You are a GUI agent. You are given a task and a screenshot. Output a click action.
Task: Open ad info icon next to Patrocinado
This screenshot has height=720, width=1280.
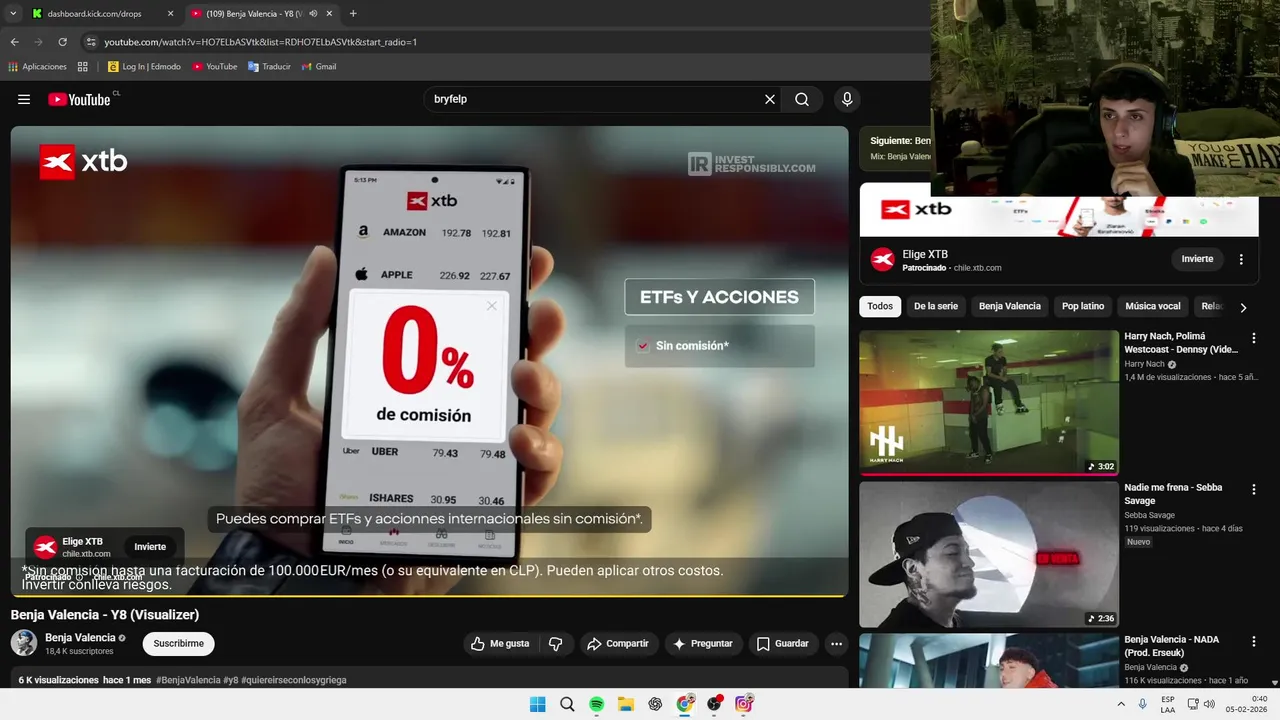[x=79, y=577]
